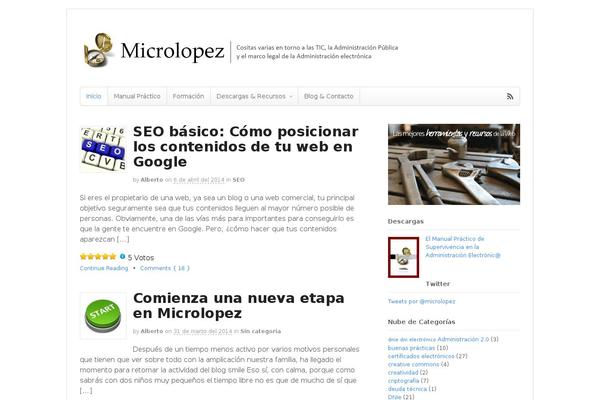Image resolution: width=600 pixels, height=400 pixels.
Task: Click author Alberto on nueva etapa post
Action: click(152, 331)
